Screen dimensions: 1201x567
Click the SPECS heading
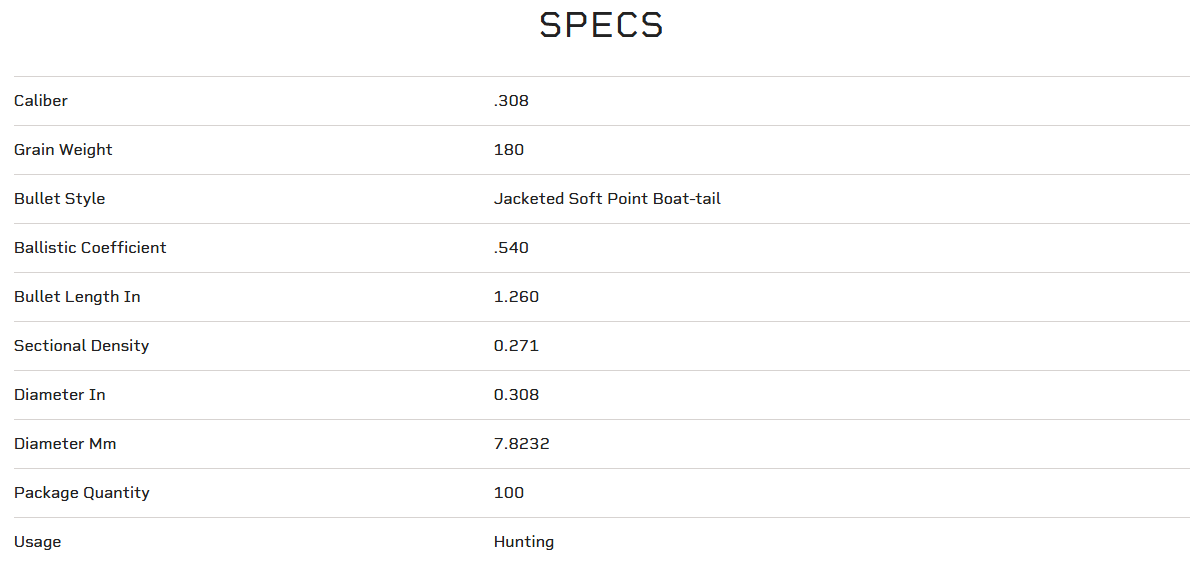pos(601,26)
